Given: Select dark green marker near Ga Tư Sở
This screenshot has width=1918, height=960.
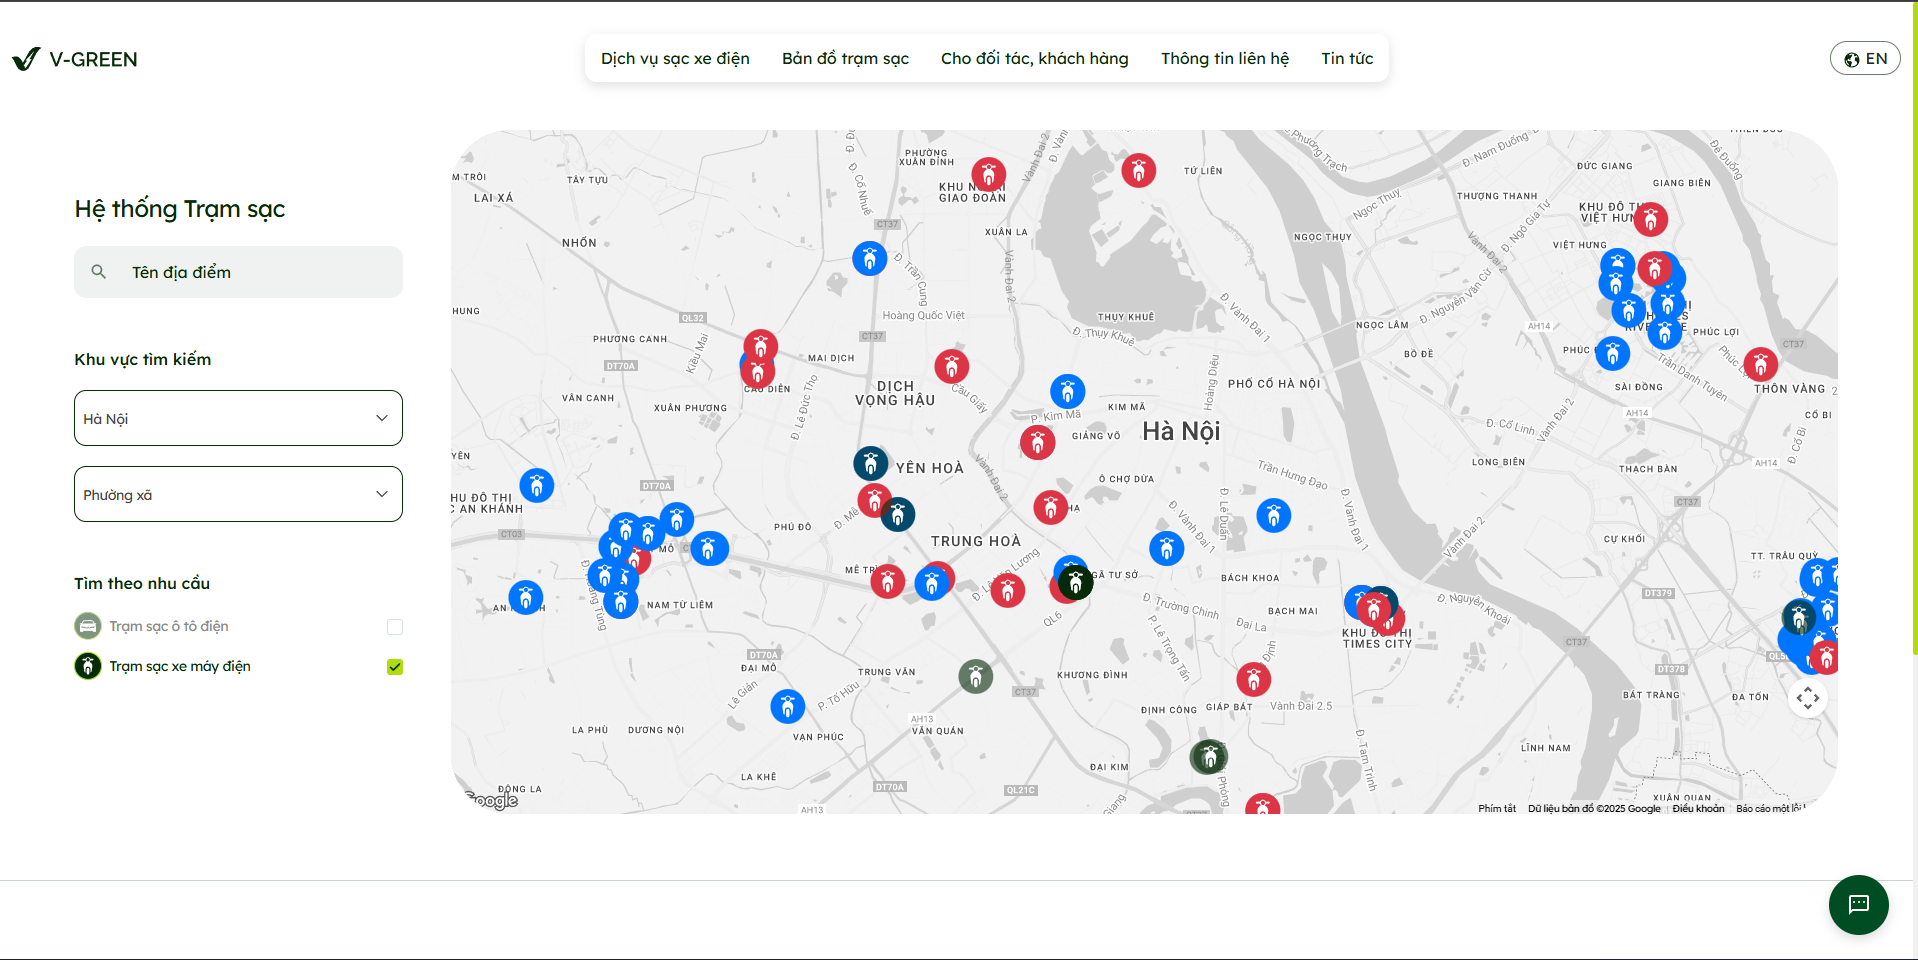Looking at the screenshot, I should [x=1075, y=581].
